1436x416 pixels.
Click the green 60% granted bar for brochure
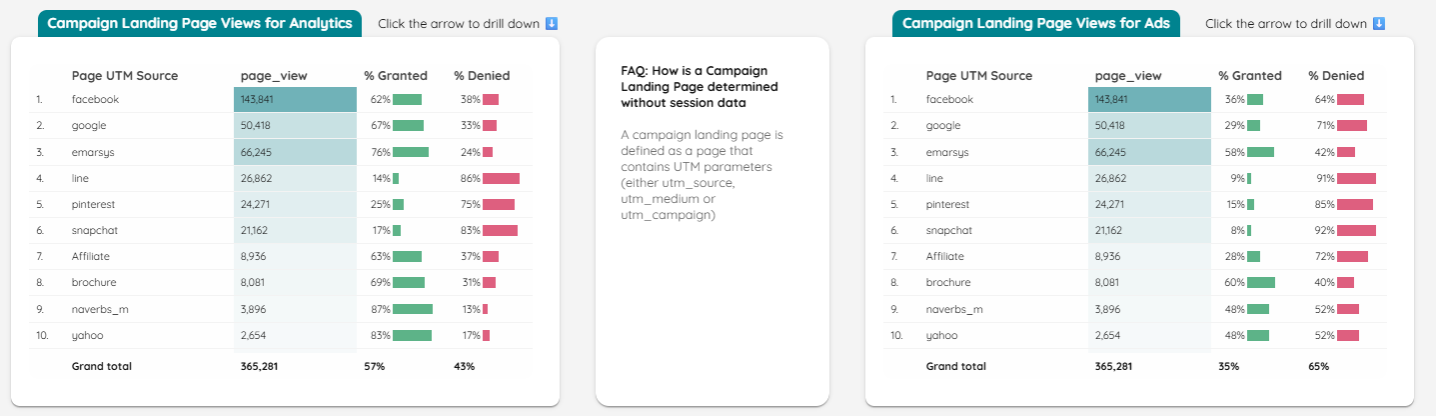point(1261,283)
